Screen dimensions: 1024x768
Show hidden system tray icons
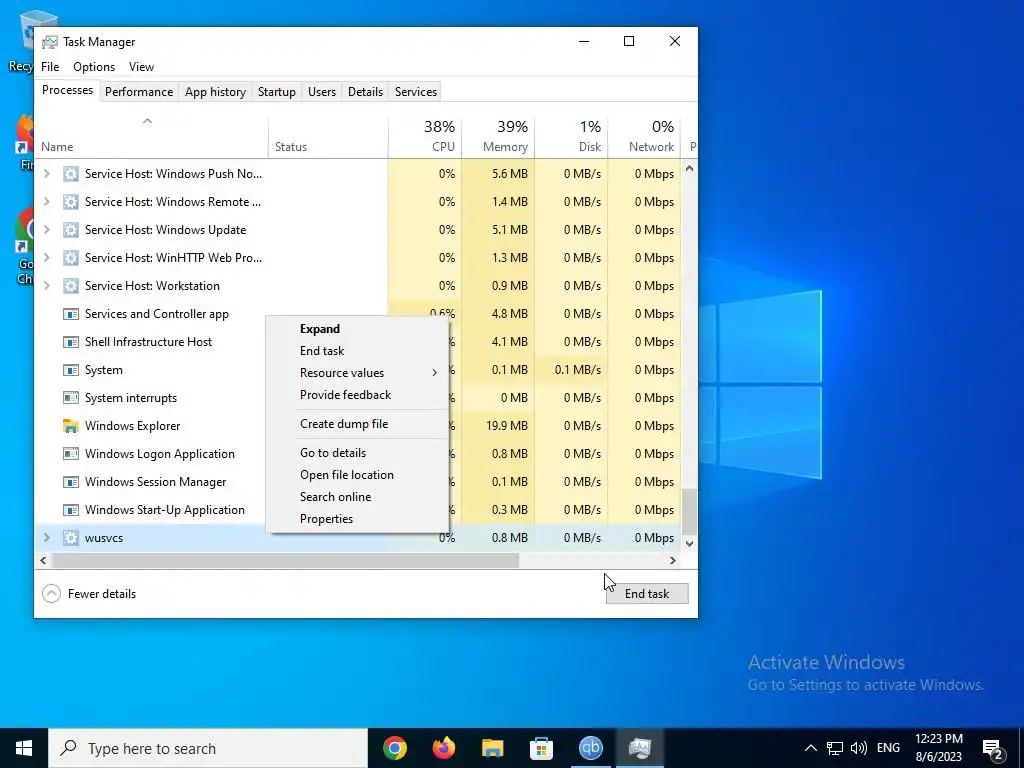810,748
